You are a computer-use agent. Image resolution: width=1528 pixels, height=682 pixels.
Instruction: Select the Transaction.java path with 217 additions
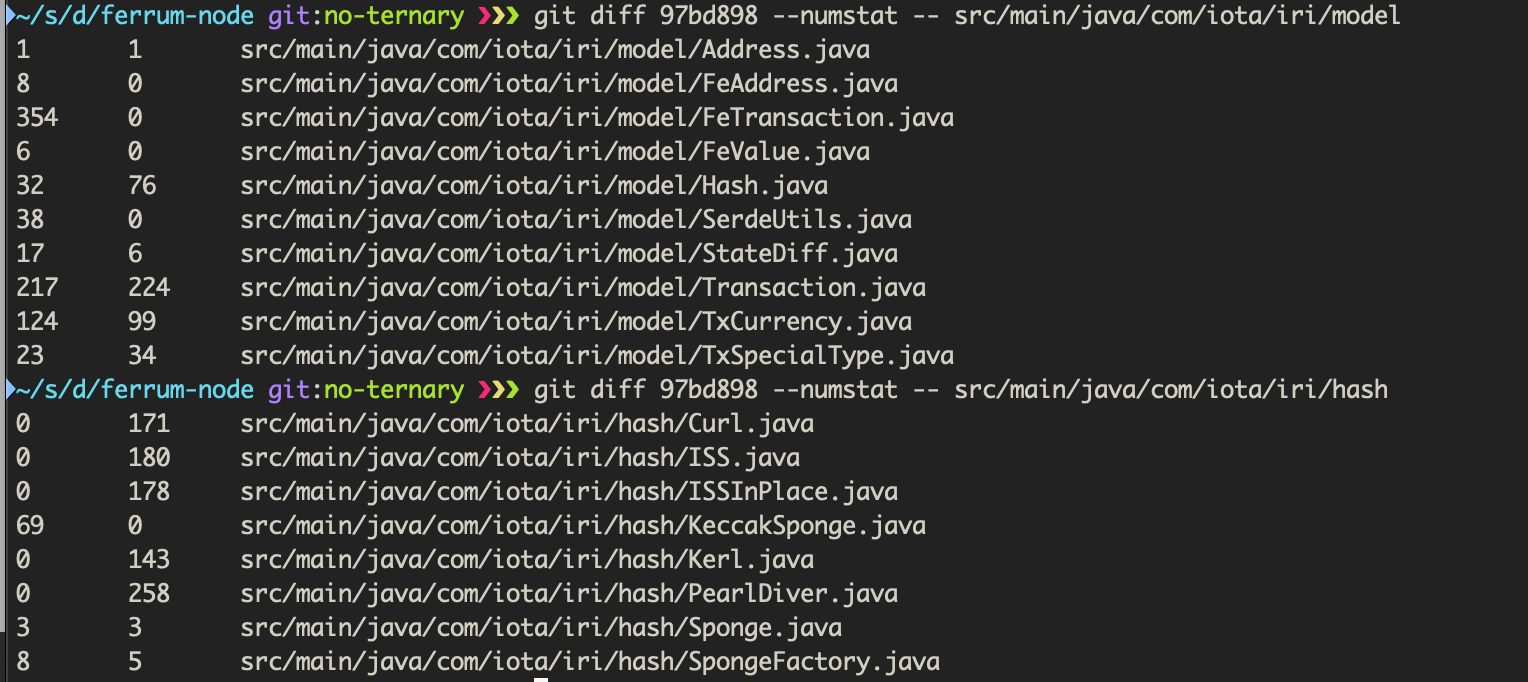(583, 288)
